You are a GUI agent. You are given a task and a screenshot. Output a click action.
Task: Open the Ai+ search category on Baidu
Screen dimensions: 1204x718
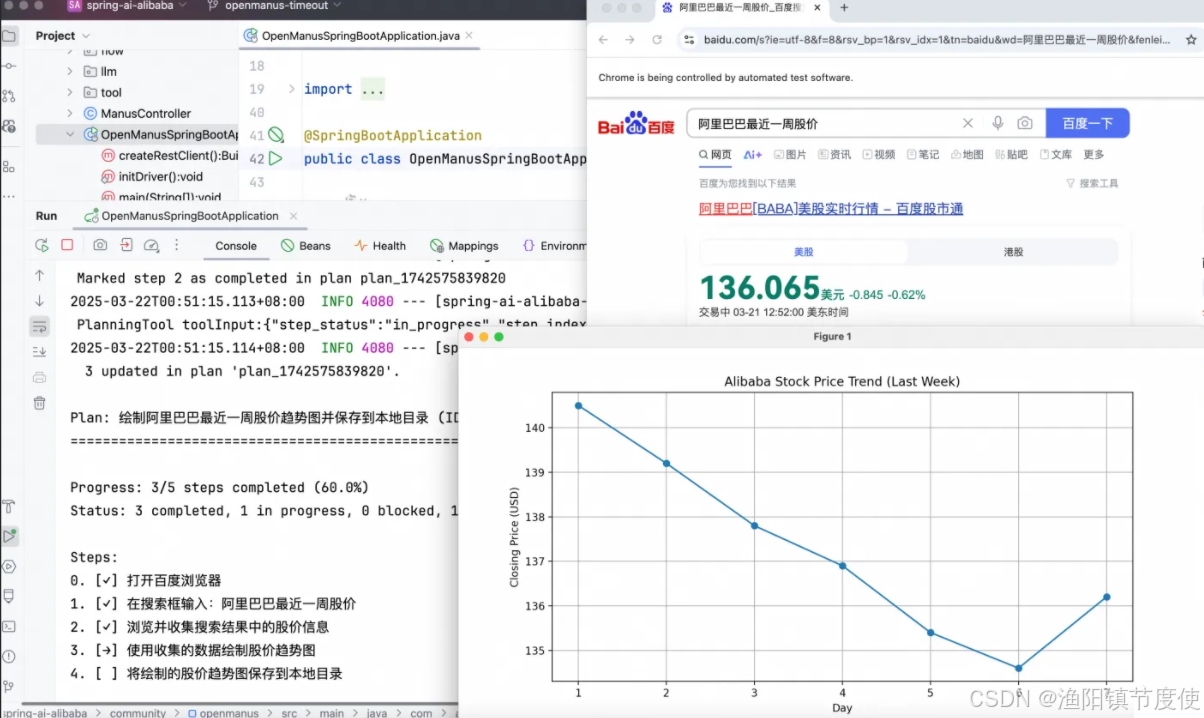[x=753, y=155]
